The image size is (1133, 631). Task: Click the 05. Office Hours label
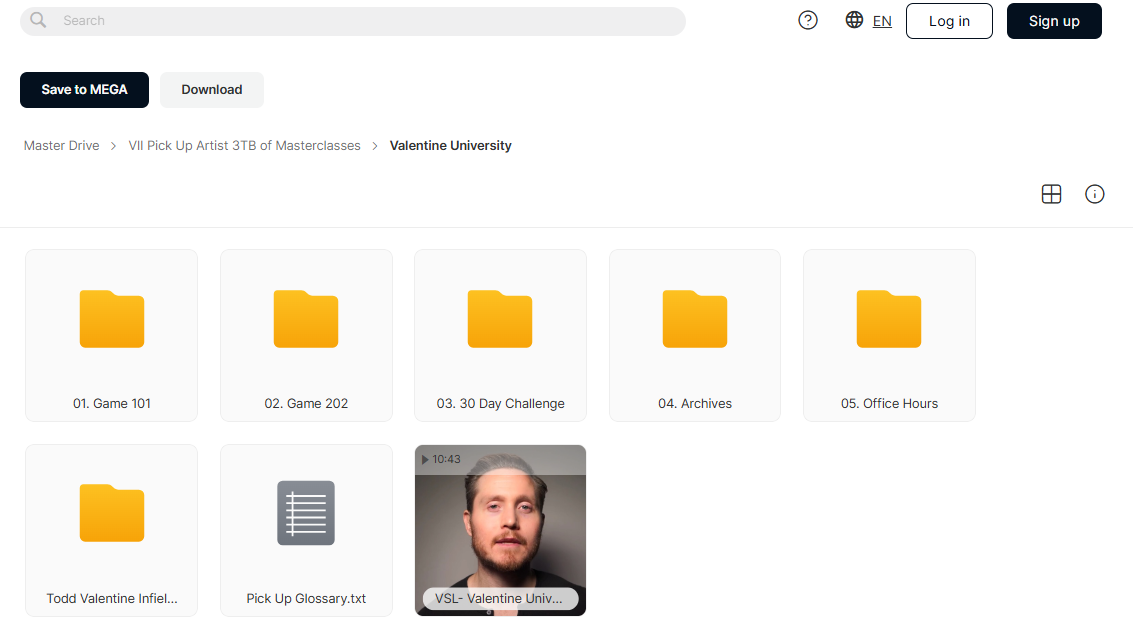coord(889,403)
